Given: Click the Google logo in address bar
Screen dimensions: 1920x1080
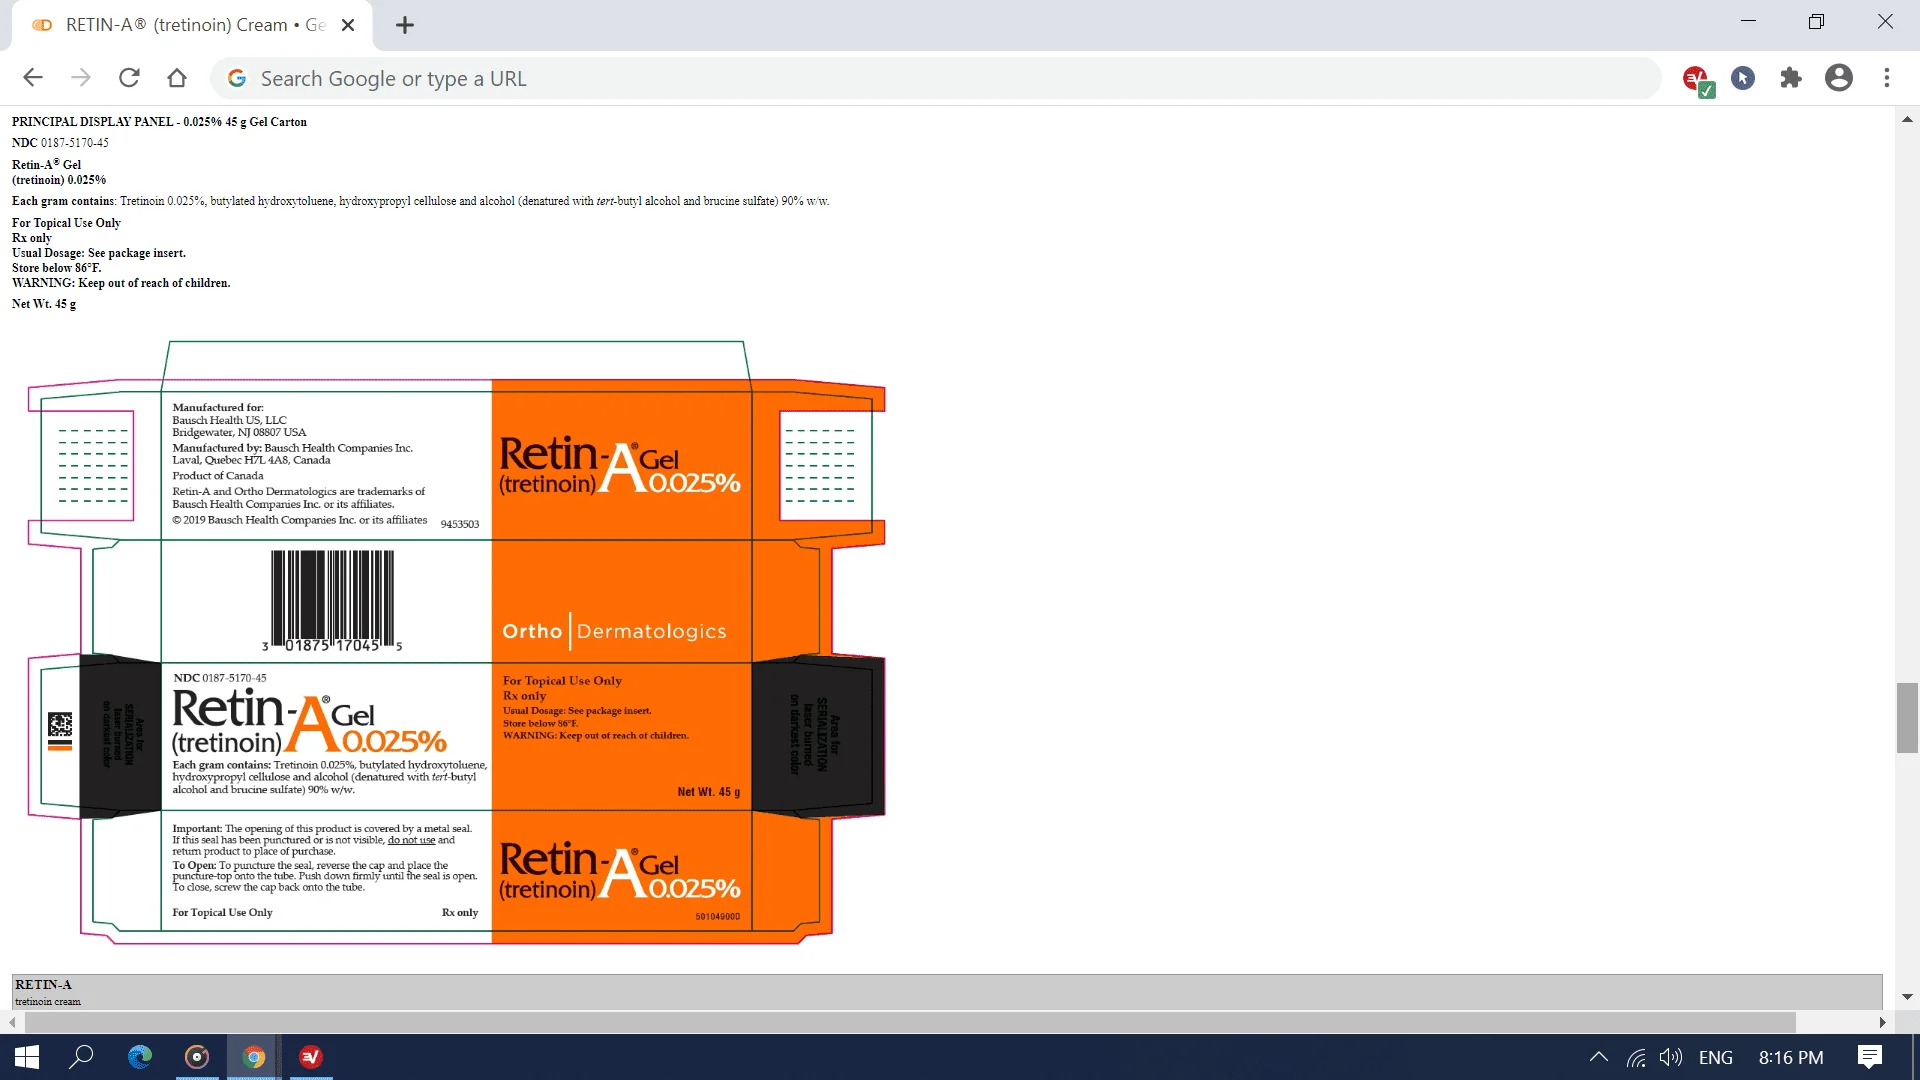Looking at the screenshot, I should (237, 78).
